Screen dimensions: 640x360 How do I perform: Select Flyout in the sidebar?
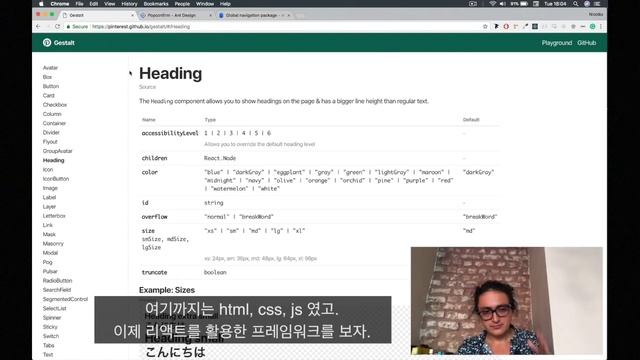coord(50,142)
